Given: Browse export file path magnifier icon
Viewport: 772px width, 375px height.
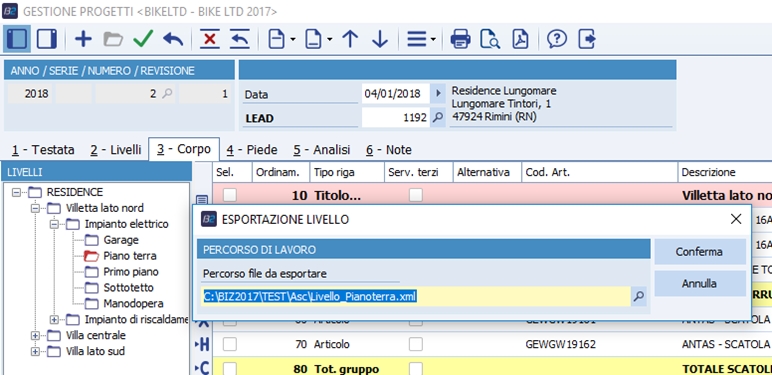Looking at the screenshot, I should 639,296.
